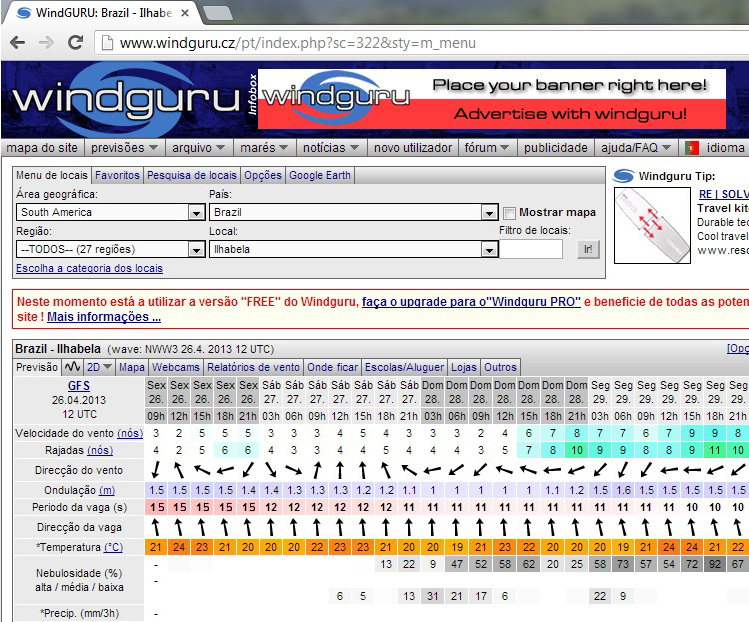Open a new browser tab
Image resolution: width=749 pixels, height=622 pixels.
[217, 13]
